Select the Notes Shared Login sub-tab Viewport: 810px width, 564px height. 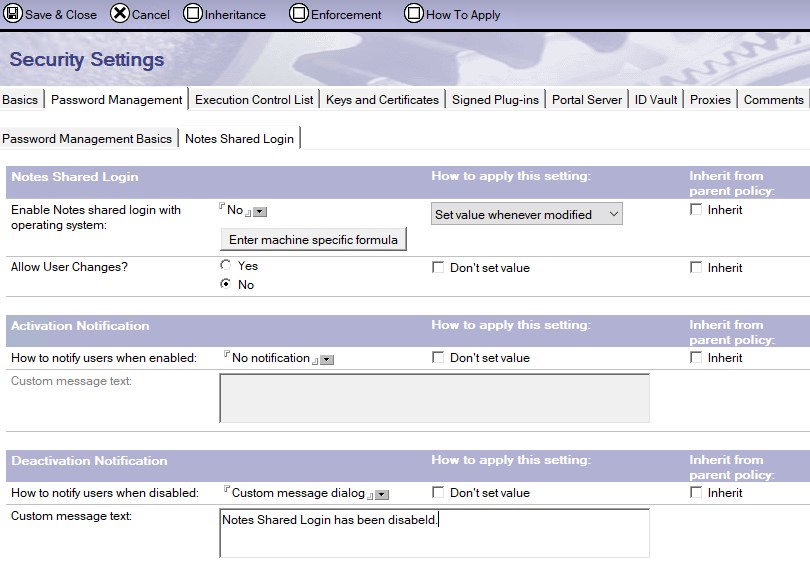pyautogui.click(x=239, y=139)
